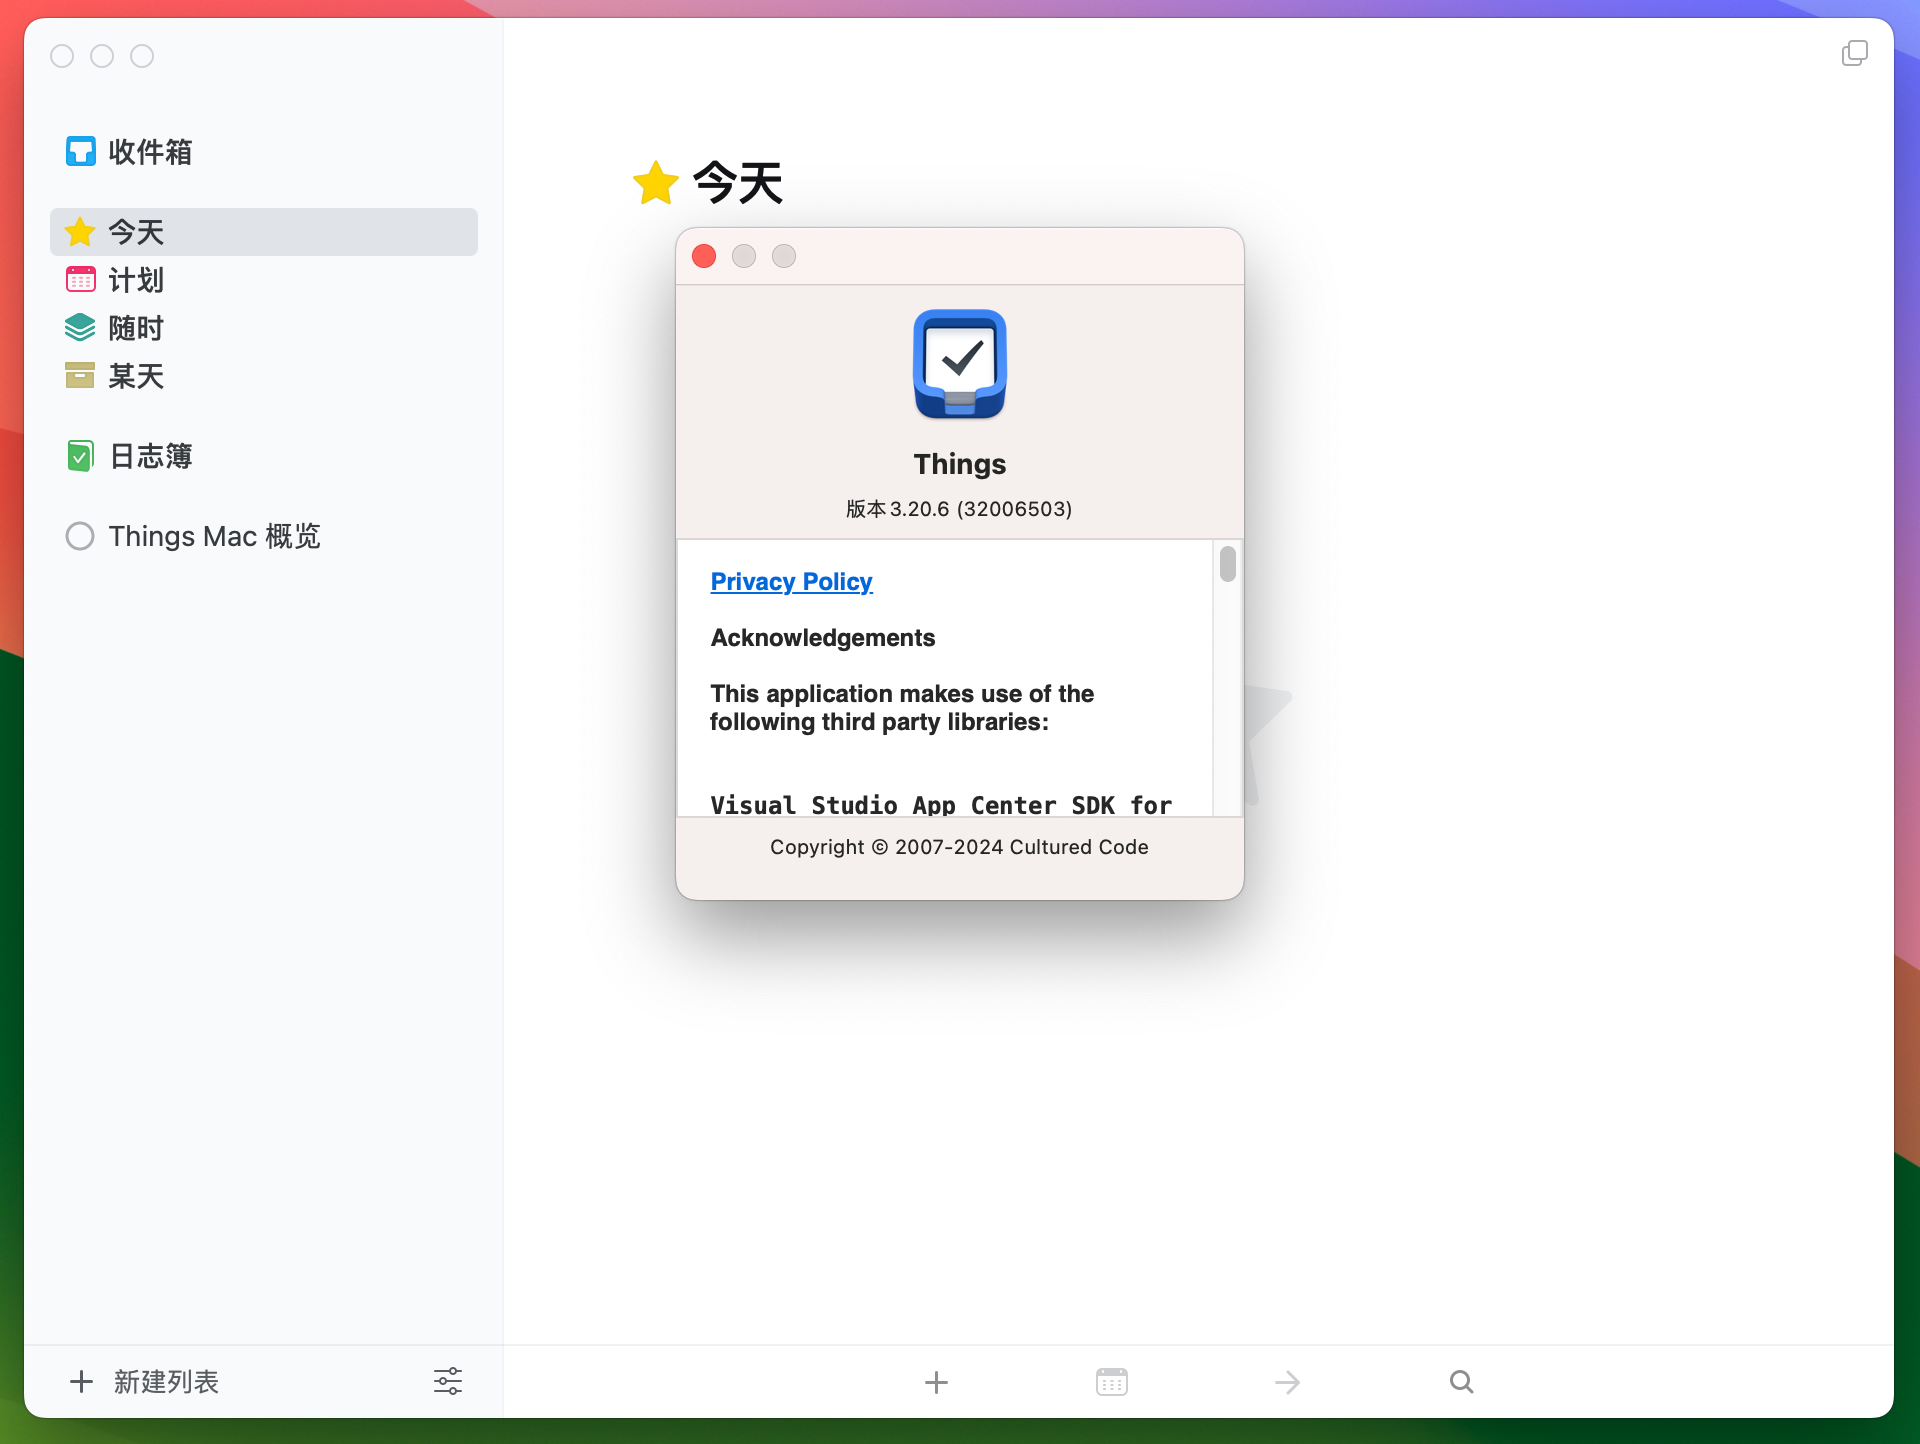This screenshot has width=1920, height=1444.
Task: Click the calendar icon in the bottom toolbar
Action: [x=1112, y=1382]
